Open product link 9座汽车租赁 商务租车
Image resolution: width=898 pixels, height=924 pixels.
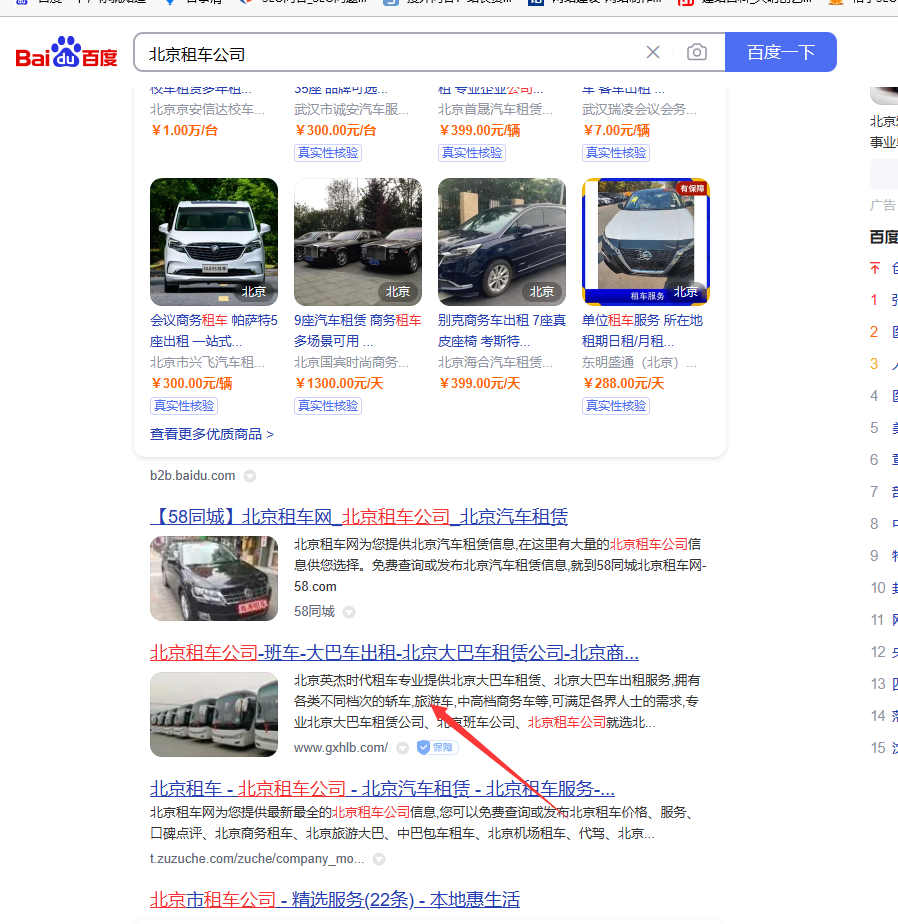click(358, 331)
